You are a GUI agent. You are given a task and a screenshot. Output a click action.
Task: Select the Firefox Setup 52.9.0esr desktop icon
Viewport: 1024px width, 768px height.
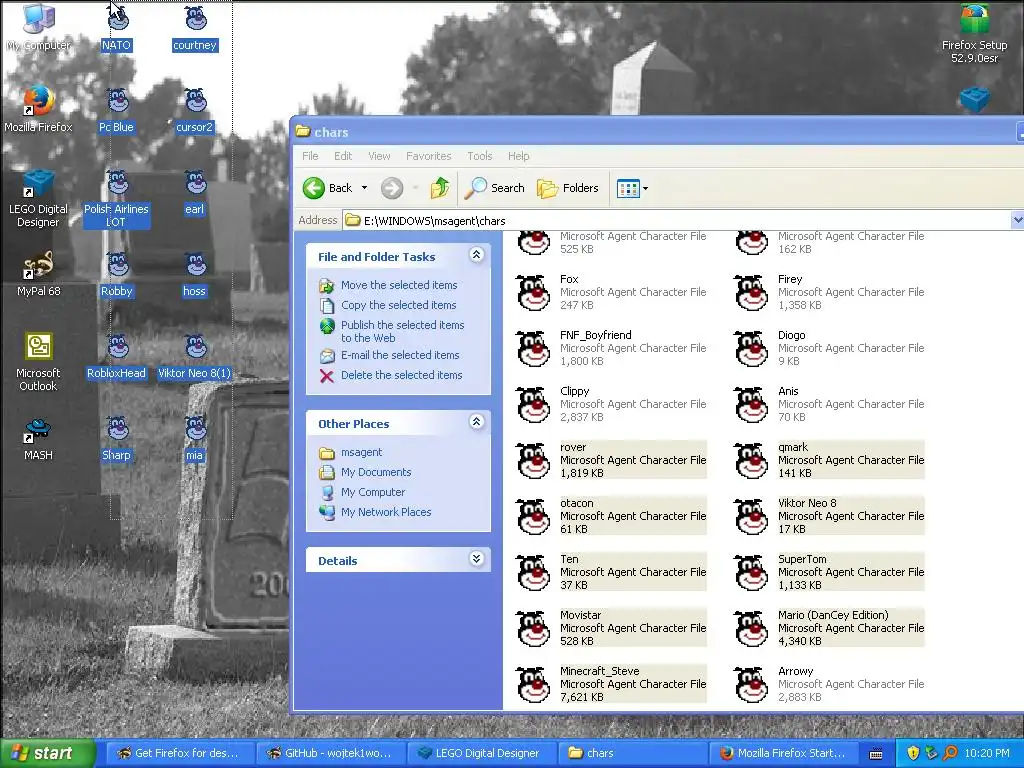pos(974,20)
